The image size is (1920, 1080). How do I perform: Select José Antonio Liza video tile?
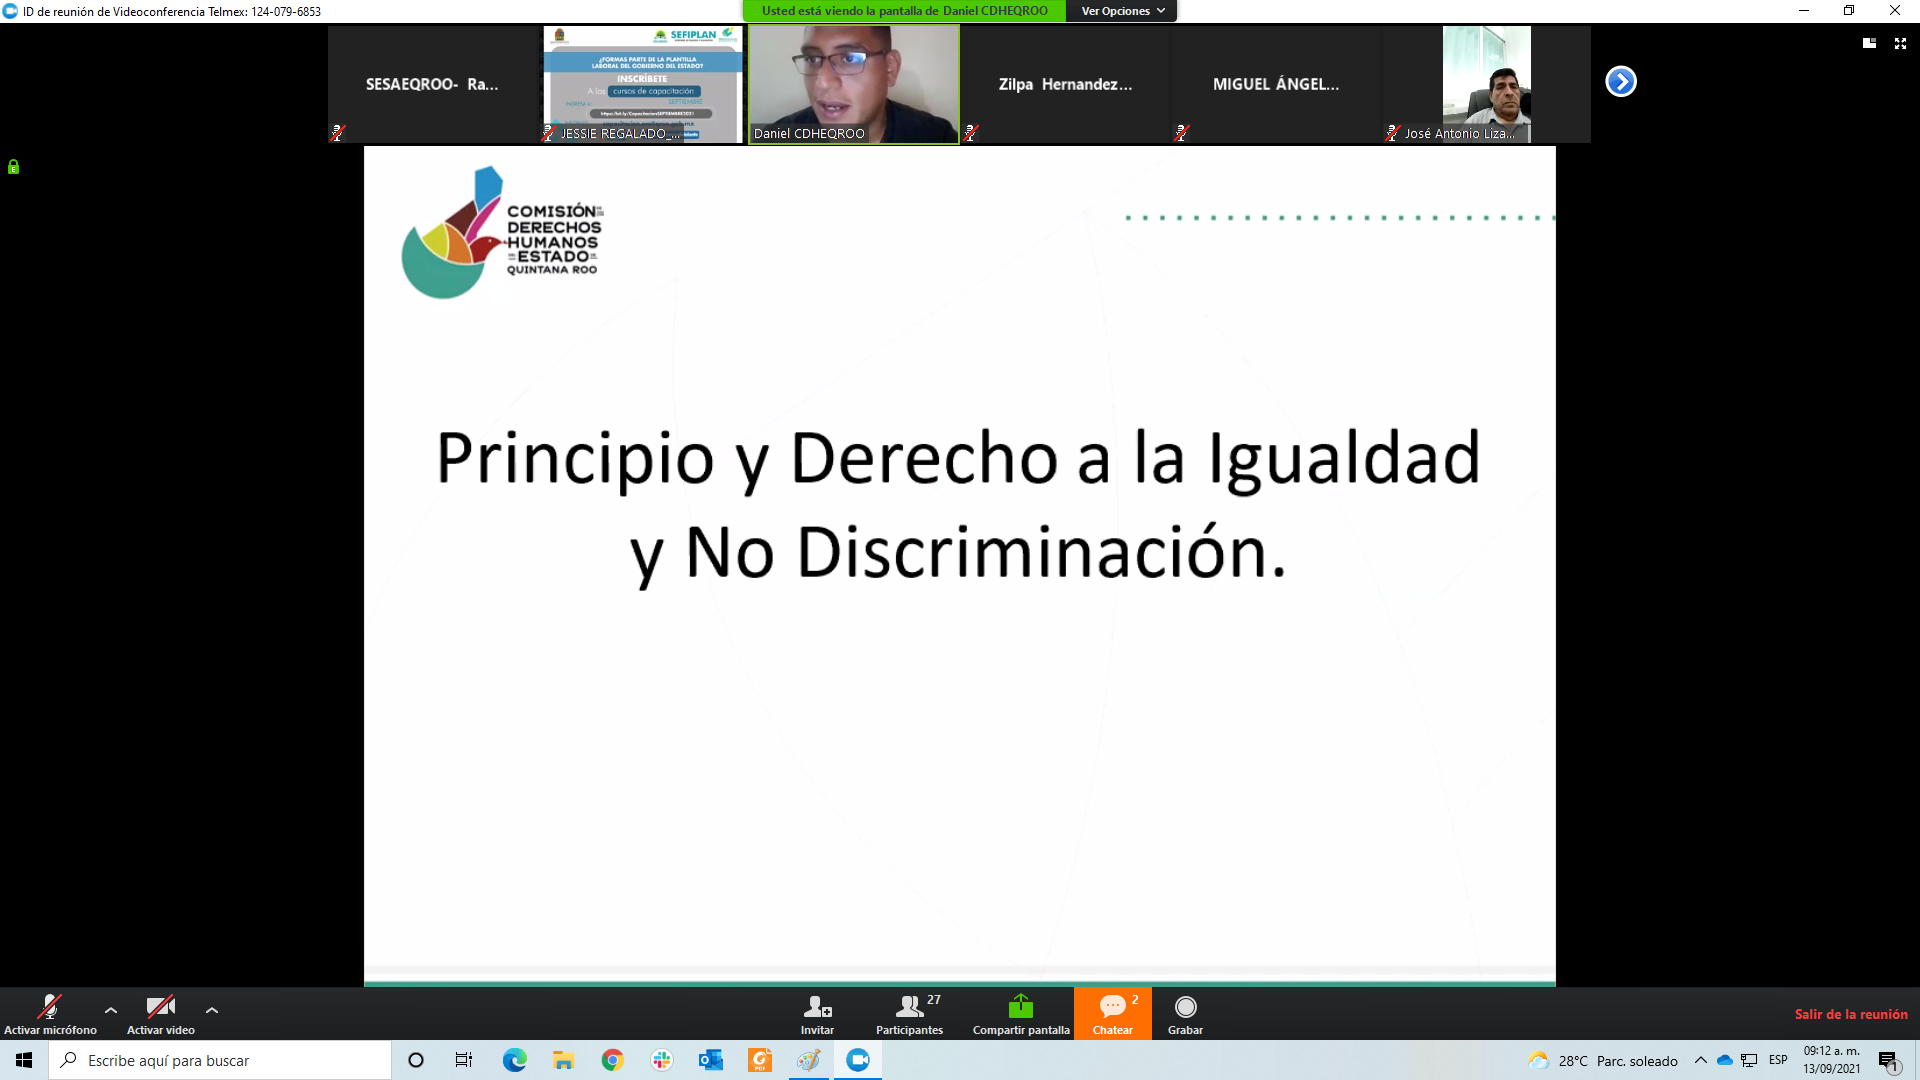1487,85
